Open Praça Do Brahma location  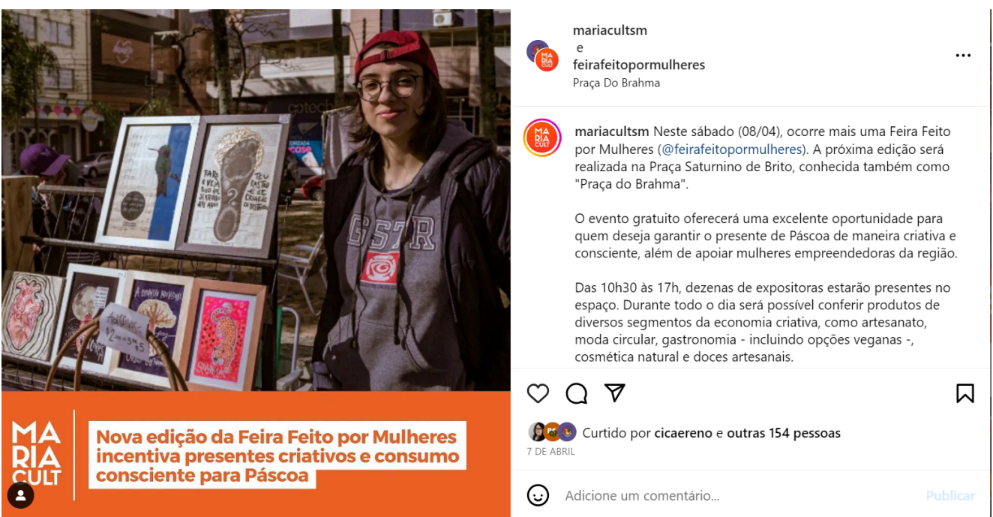pyautogui.click(x=616, y=83)
